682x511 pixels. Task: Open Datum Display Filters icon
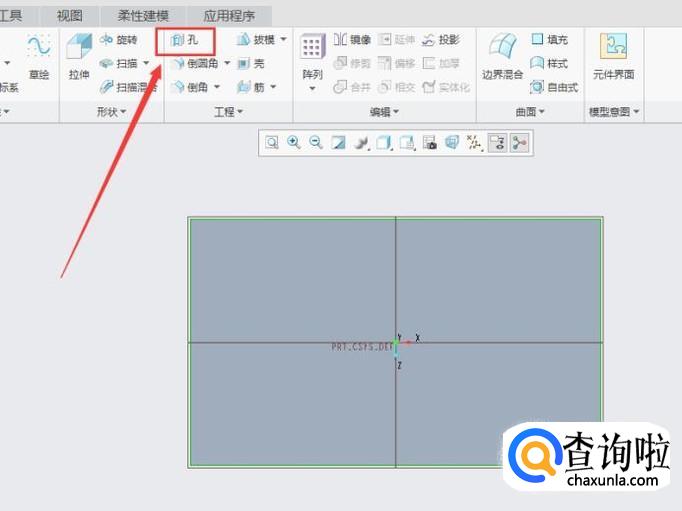pos(475,143)
